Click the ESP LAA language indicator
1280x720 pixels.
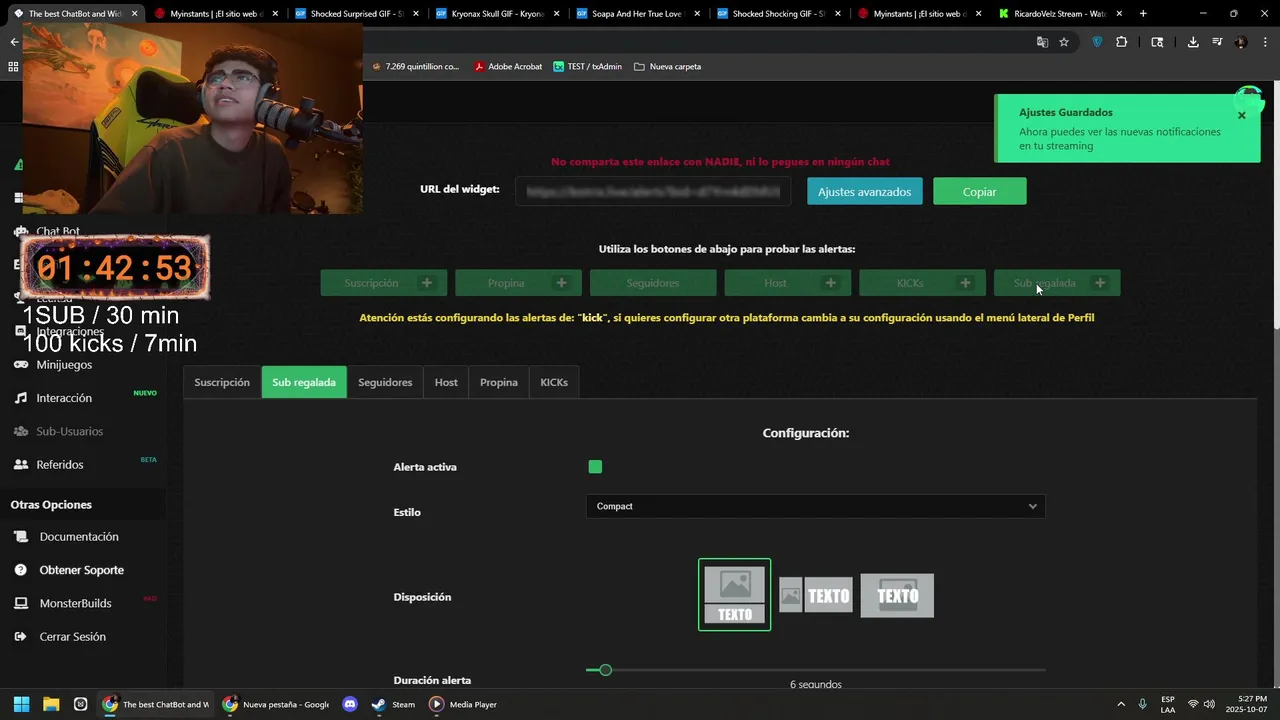point(1168,704)
